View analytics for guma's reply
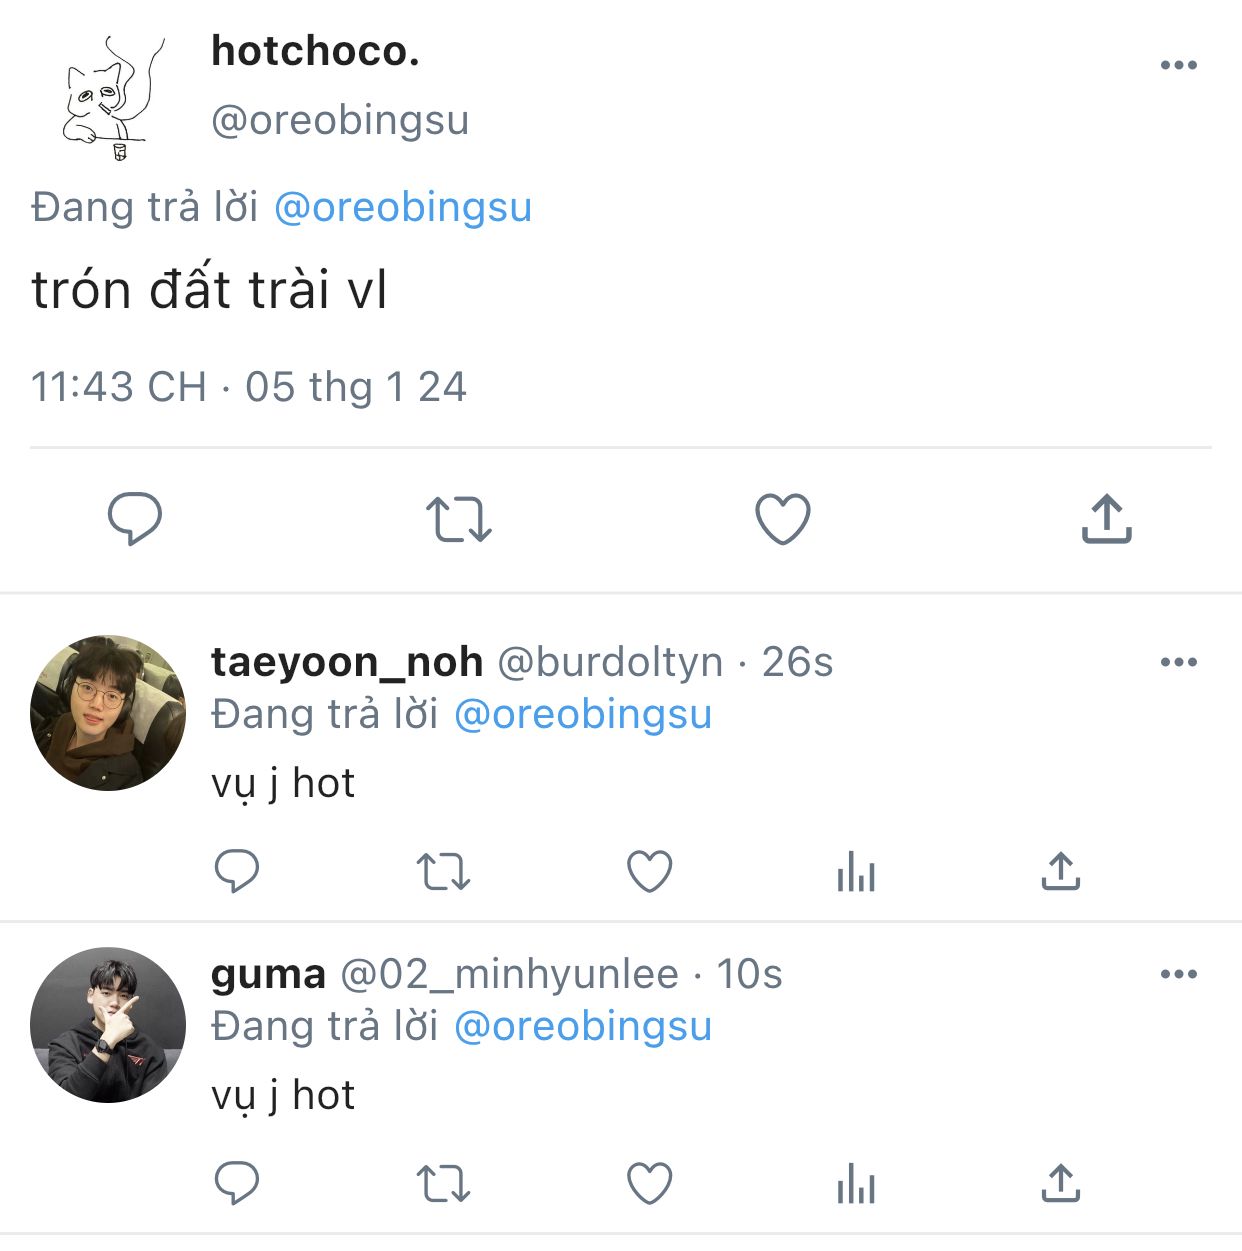 click(x=856, y=1183)
